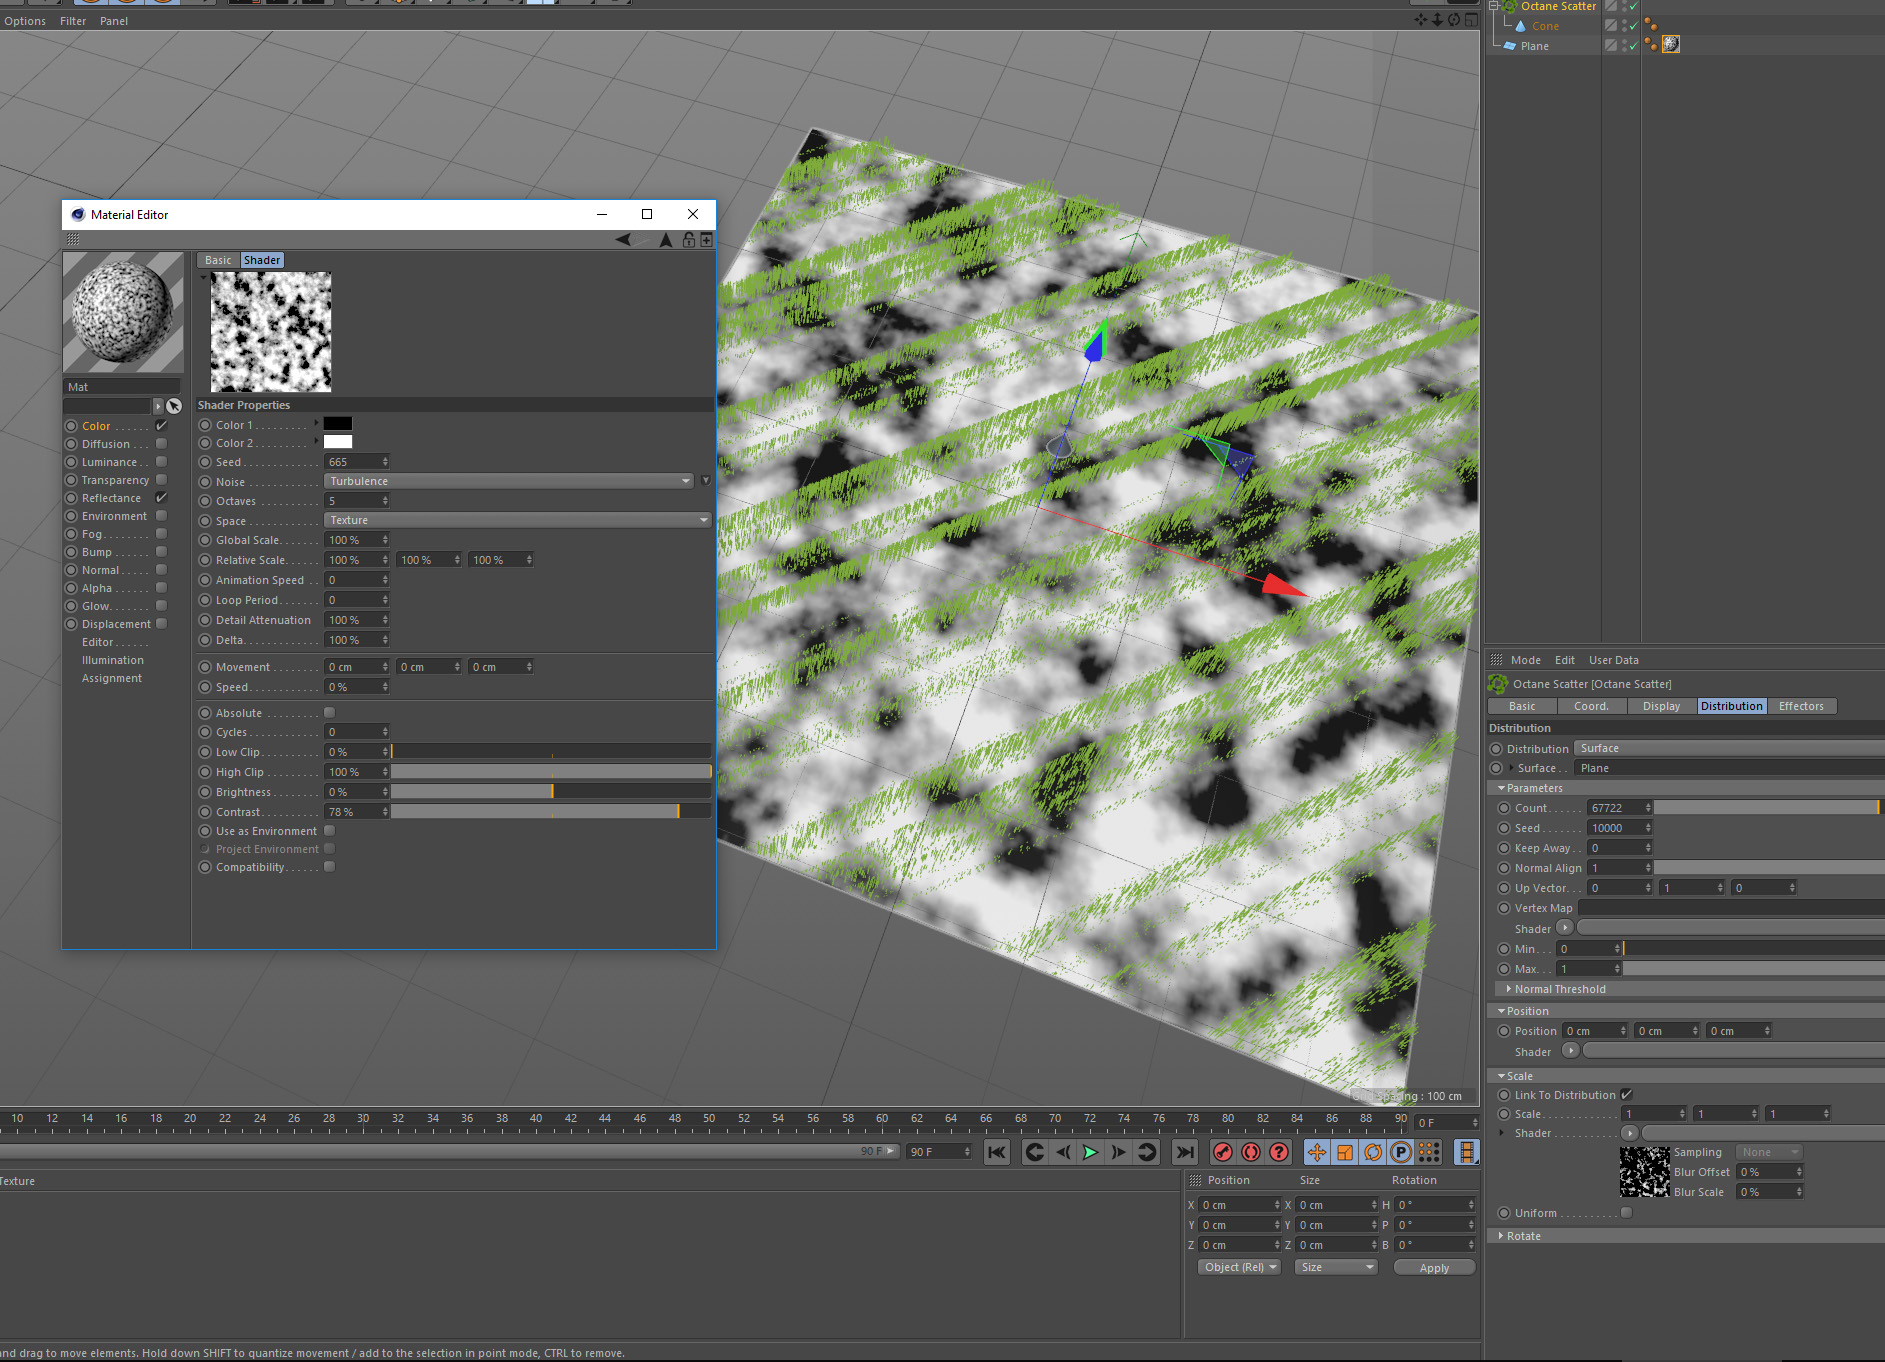The width and height of the screenshot is (1885, 1362).
Task: Click the noise shader preview thumbnail
Action: coord(271,332)
